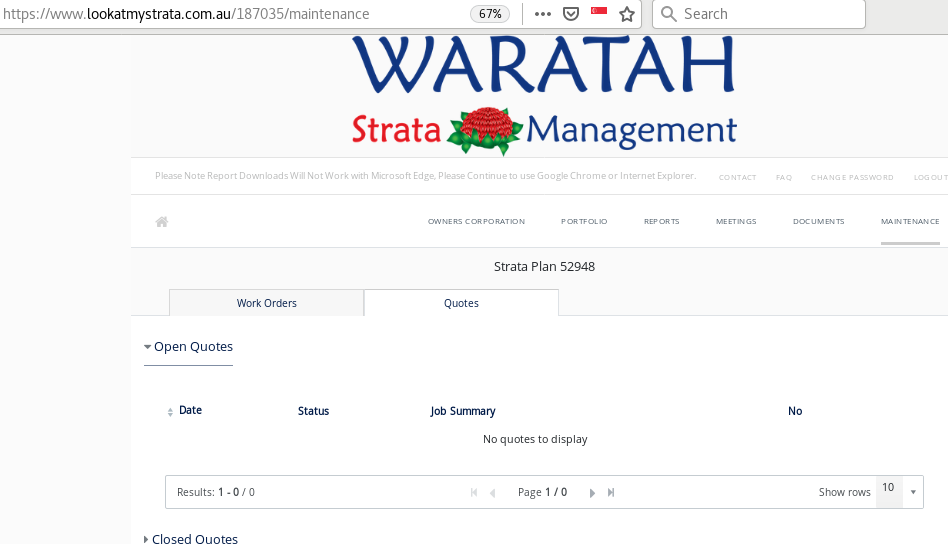Click the Contact link
This screenshot has height=544, width=948.
click(x=737, y=177)
